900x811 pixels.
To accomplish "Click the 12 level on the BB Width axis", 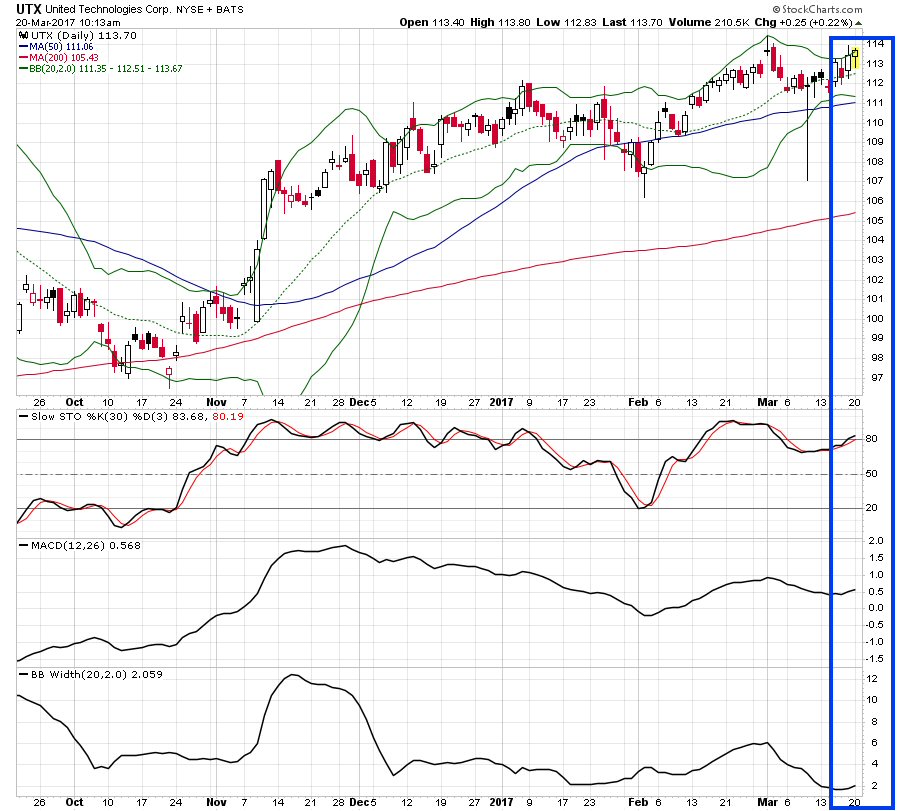I will click(x=872, y=678).
